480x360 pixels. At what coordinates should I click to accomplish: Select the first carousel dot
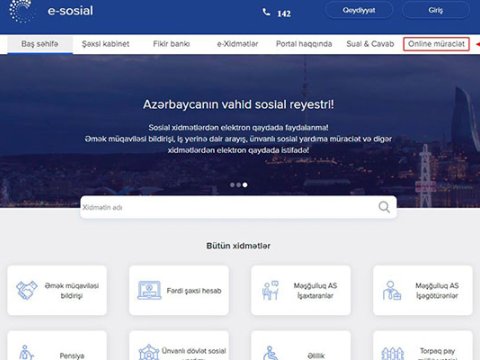(x=232, y=185)
